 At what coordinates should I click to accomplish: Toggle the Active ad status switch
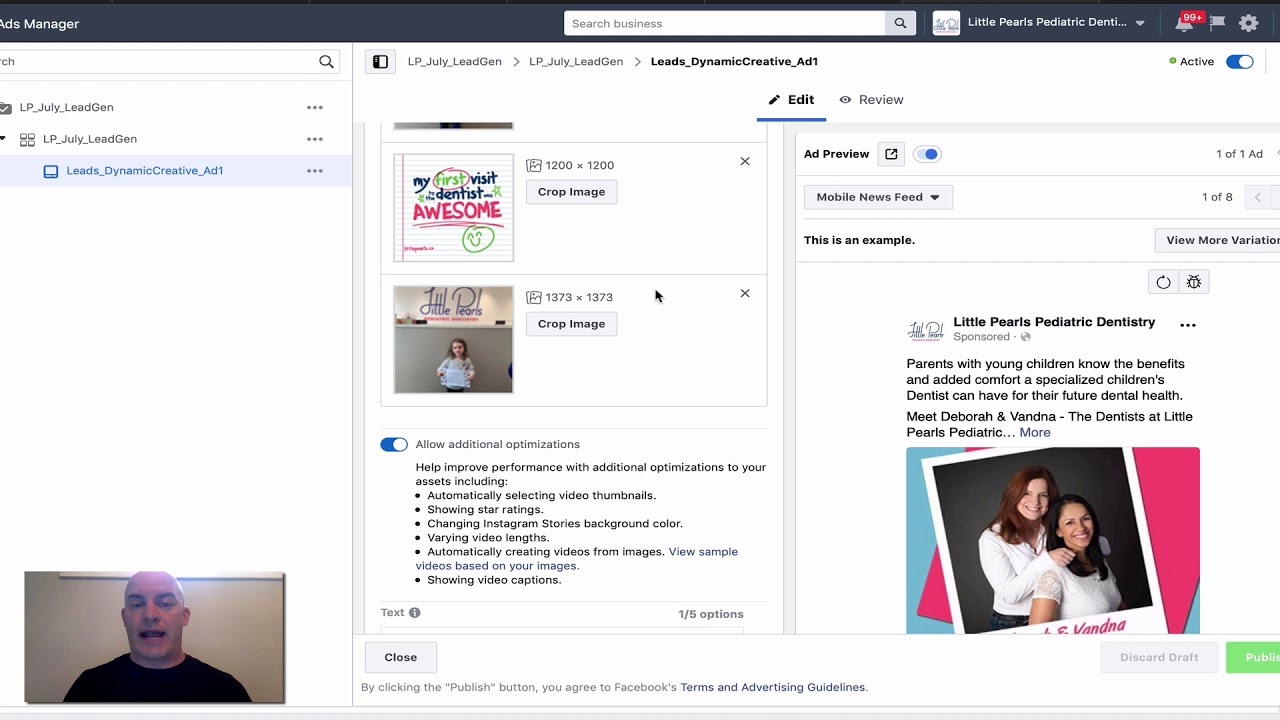[1240, 62]
